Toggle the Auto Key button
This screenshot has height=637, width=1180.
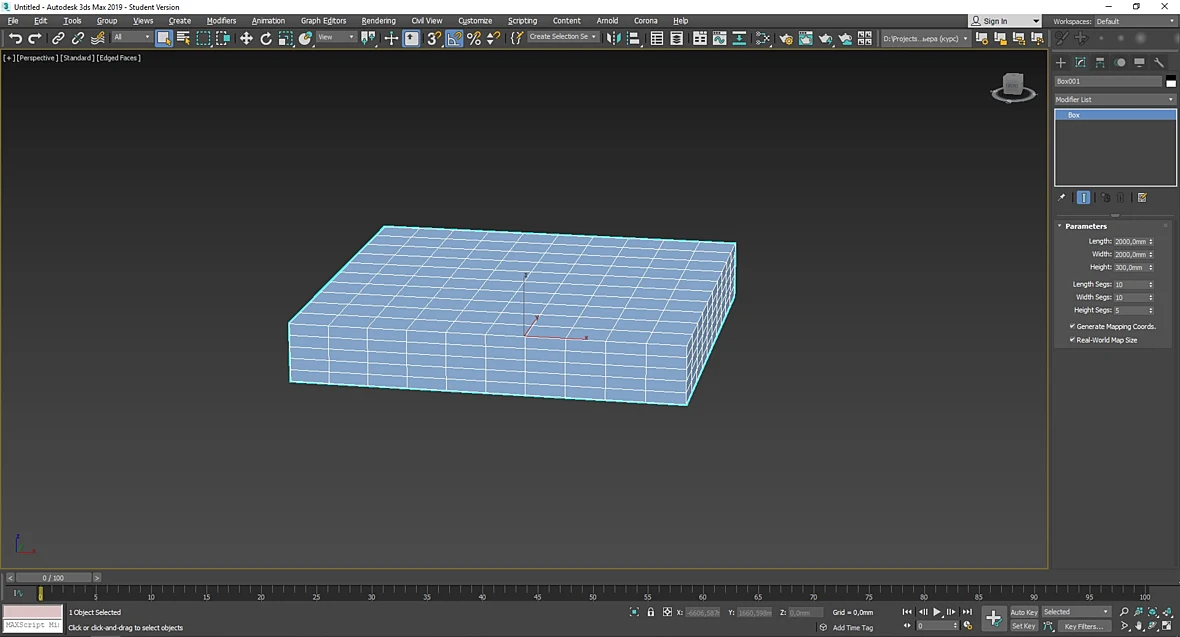pos(1023,612)
